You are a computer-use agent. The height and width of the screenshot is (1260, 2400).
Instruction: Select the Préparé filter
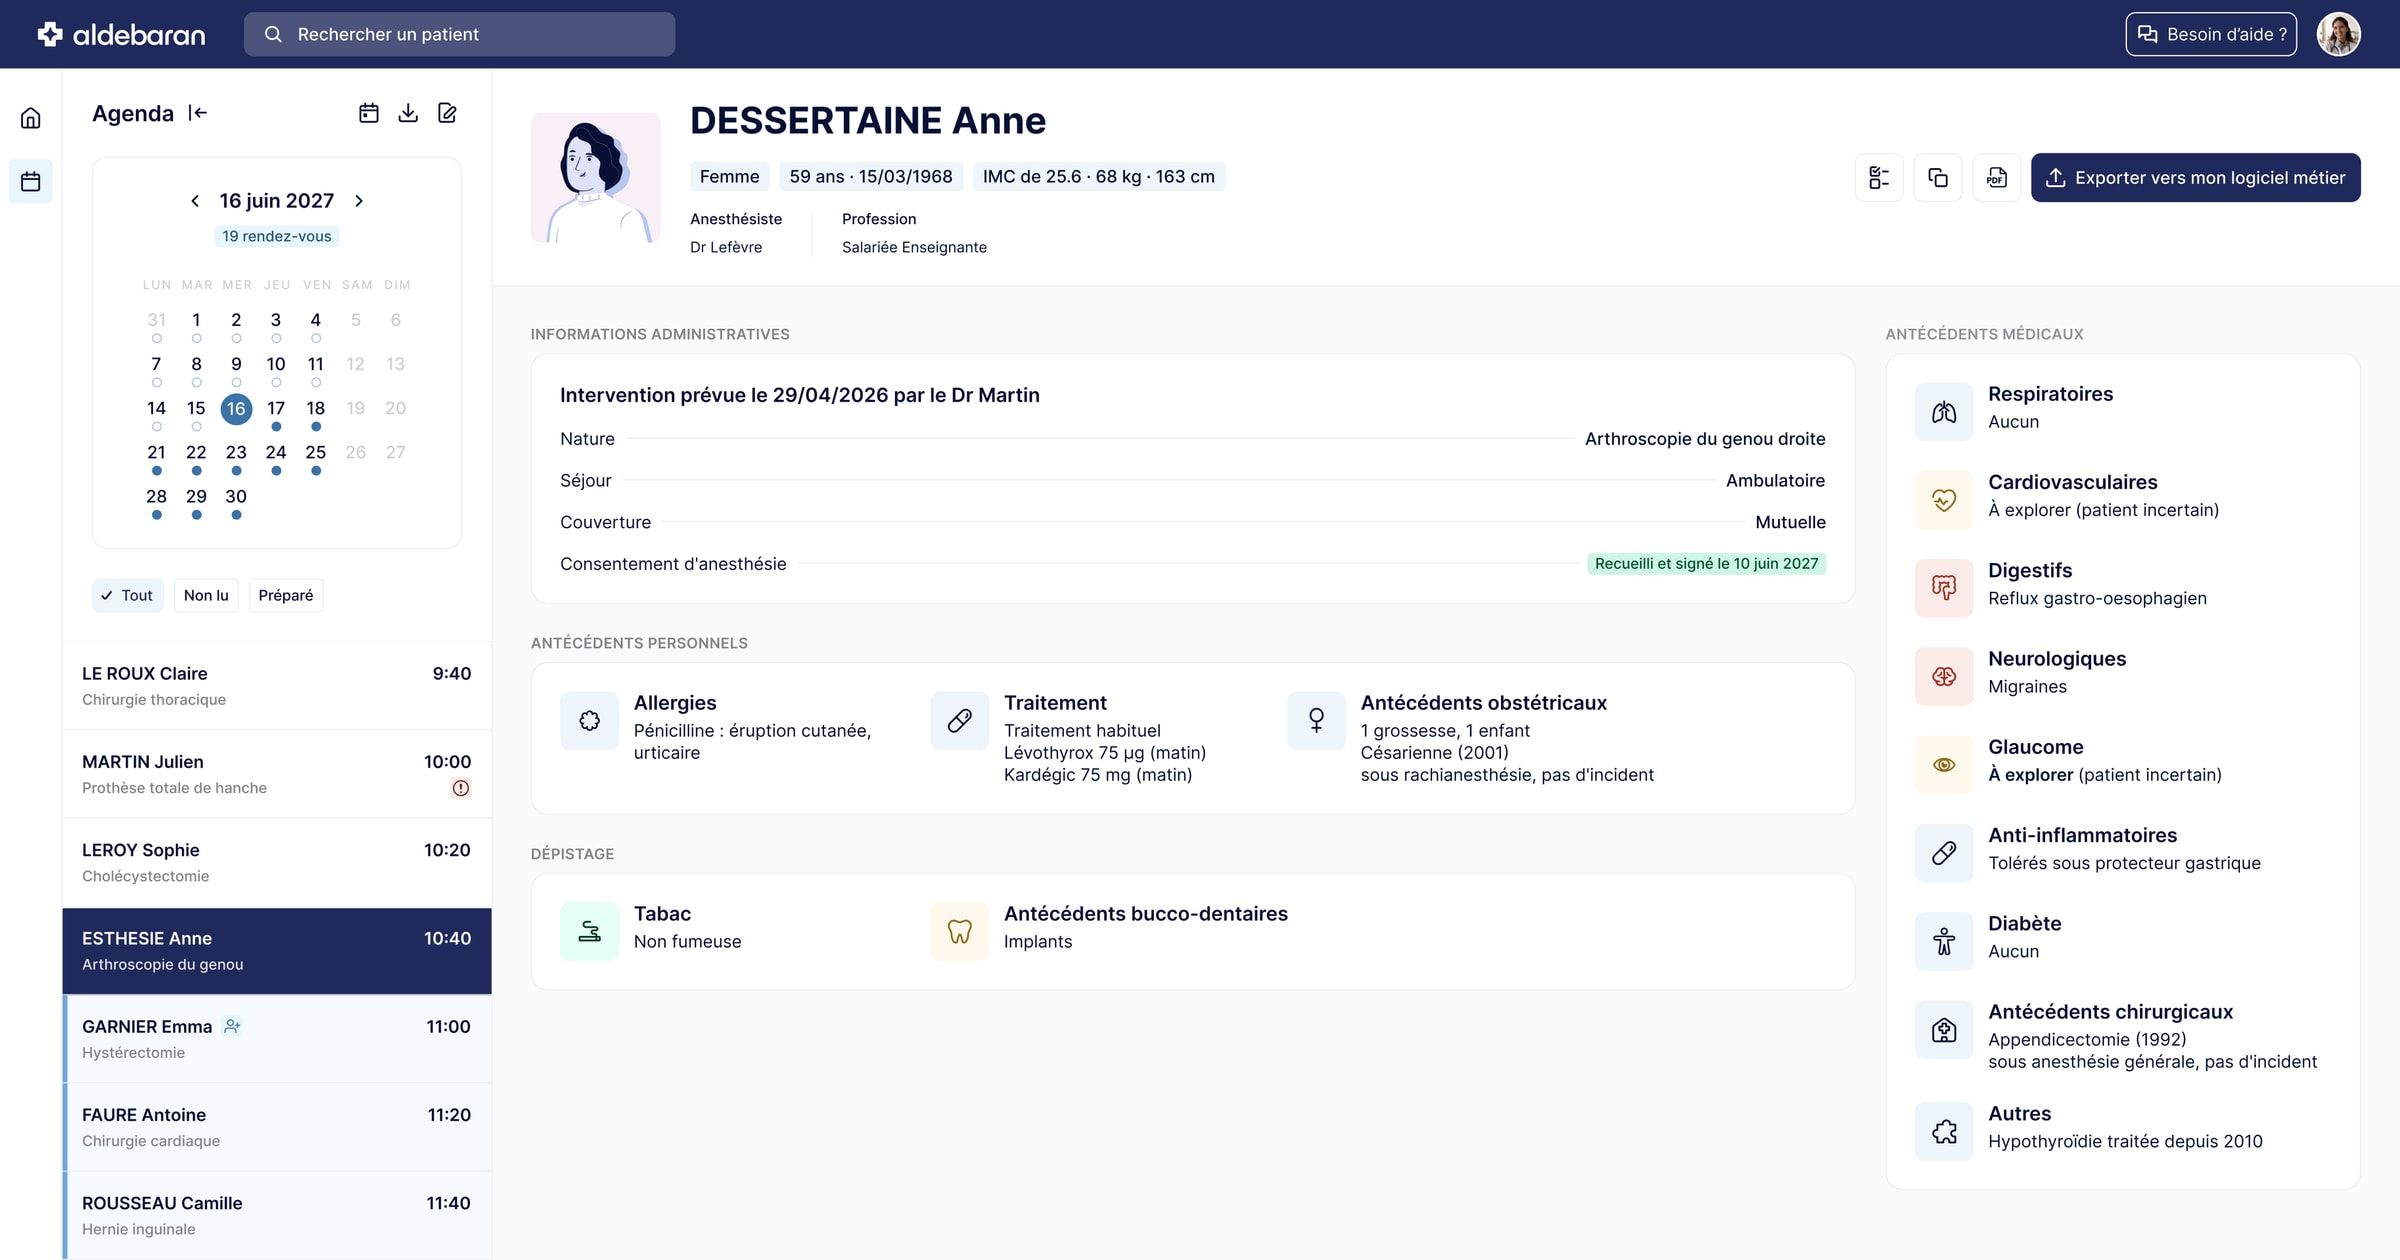[x=286, y=595]
